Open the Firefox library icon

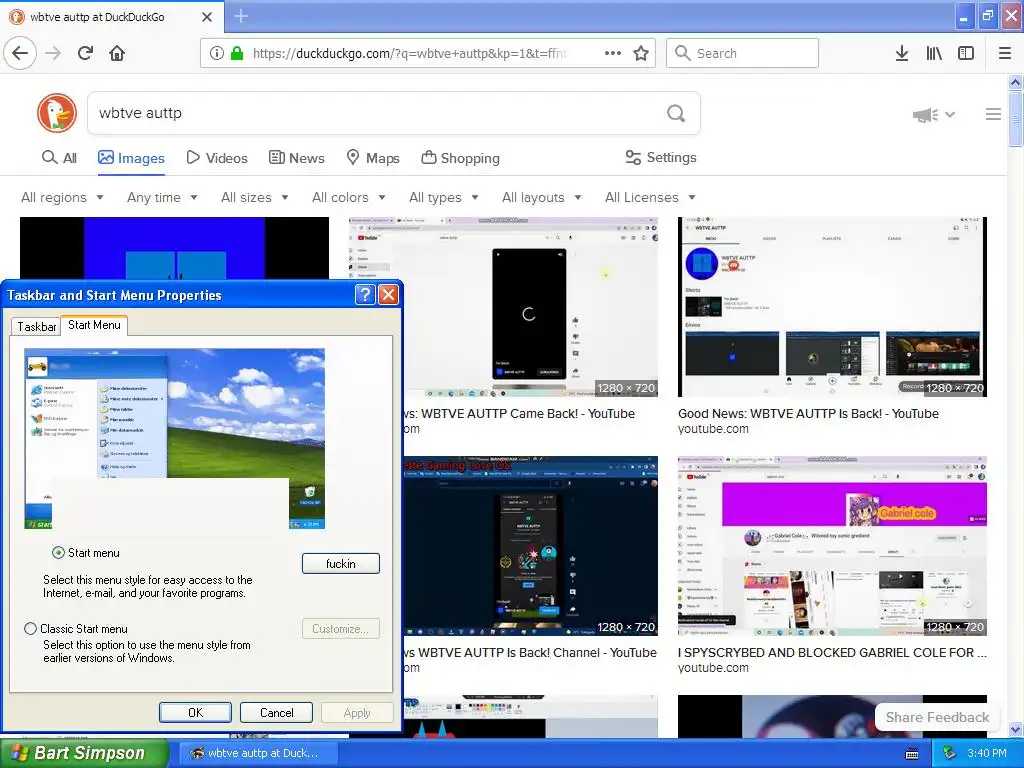[934, 53]
